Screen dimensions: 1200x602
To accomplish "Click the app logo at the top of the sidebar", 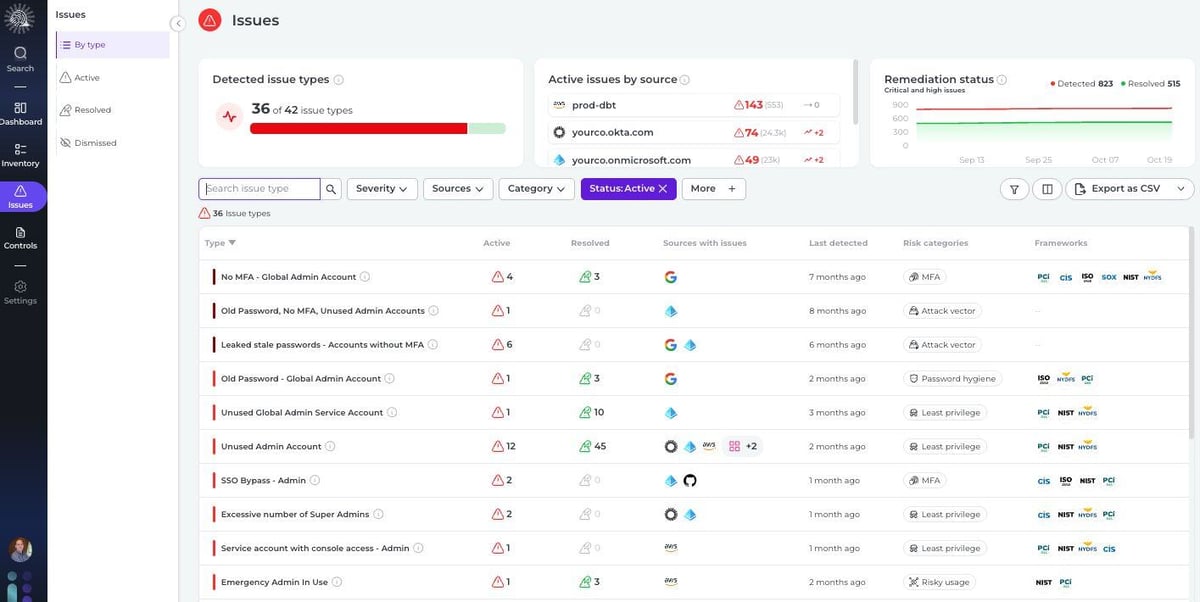I will (20, 19).
